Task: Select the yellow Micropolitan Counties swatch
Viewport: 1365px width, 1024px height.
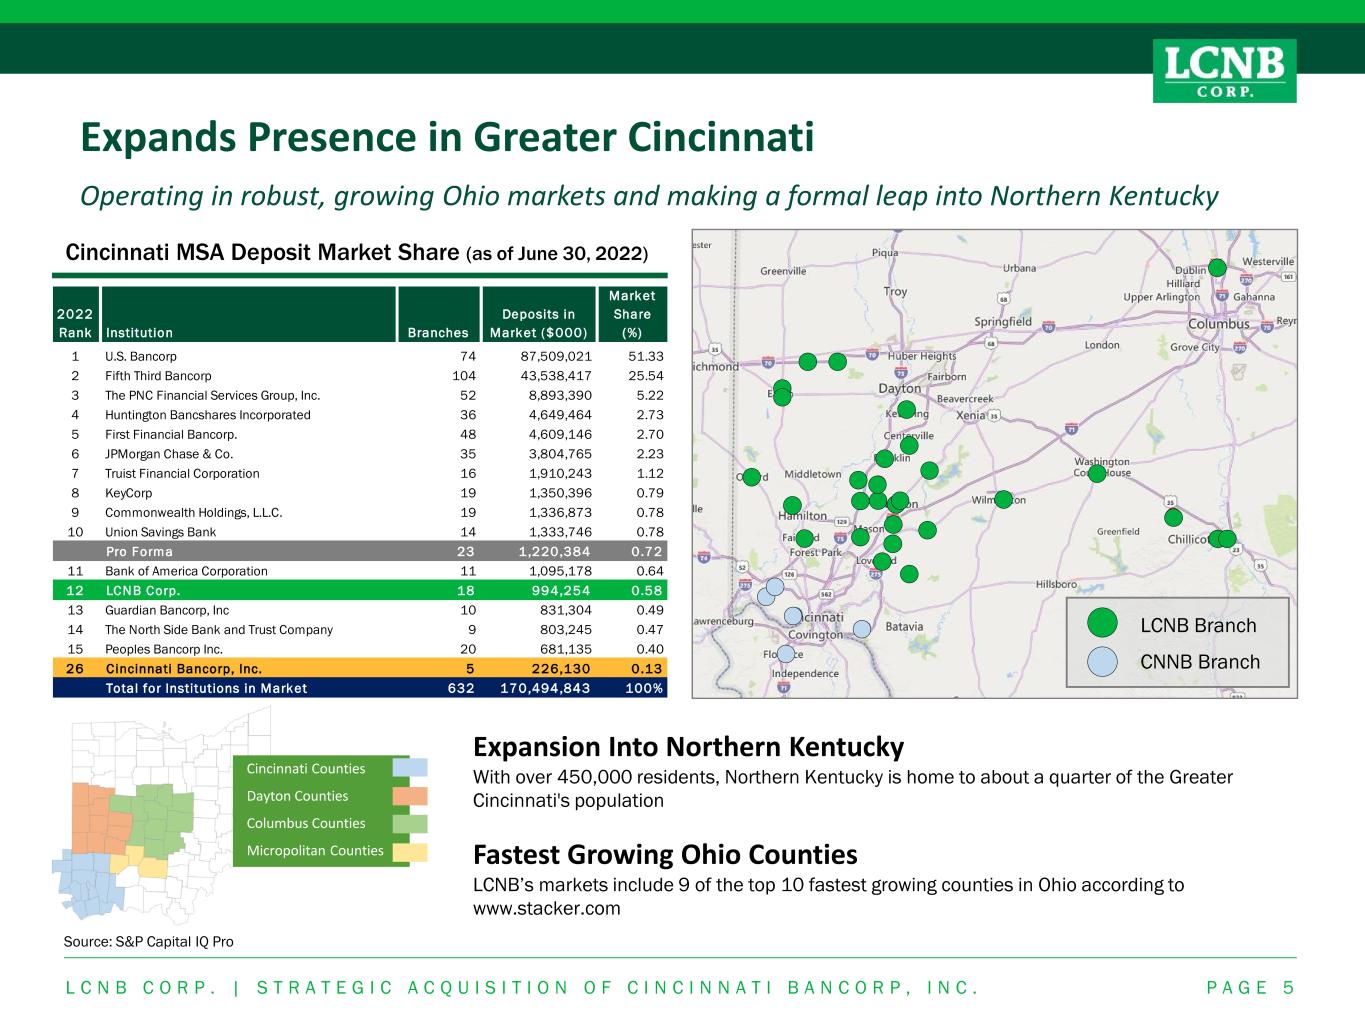Action: coord(410,851)
